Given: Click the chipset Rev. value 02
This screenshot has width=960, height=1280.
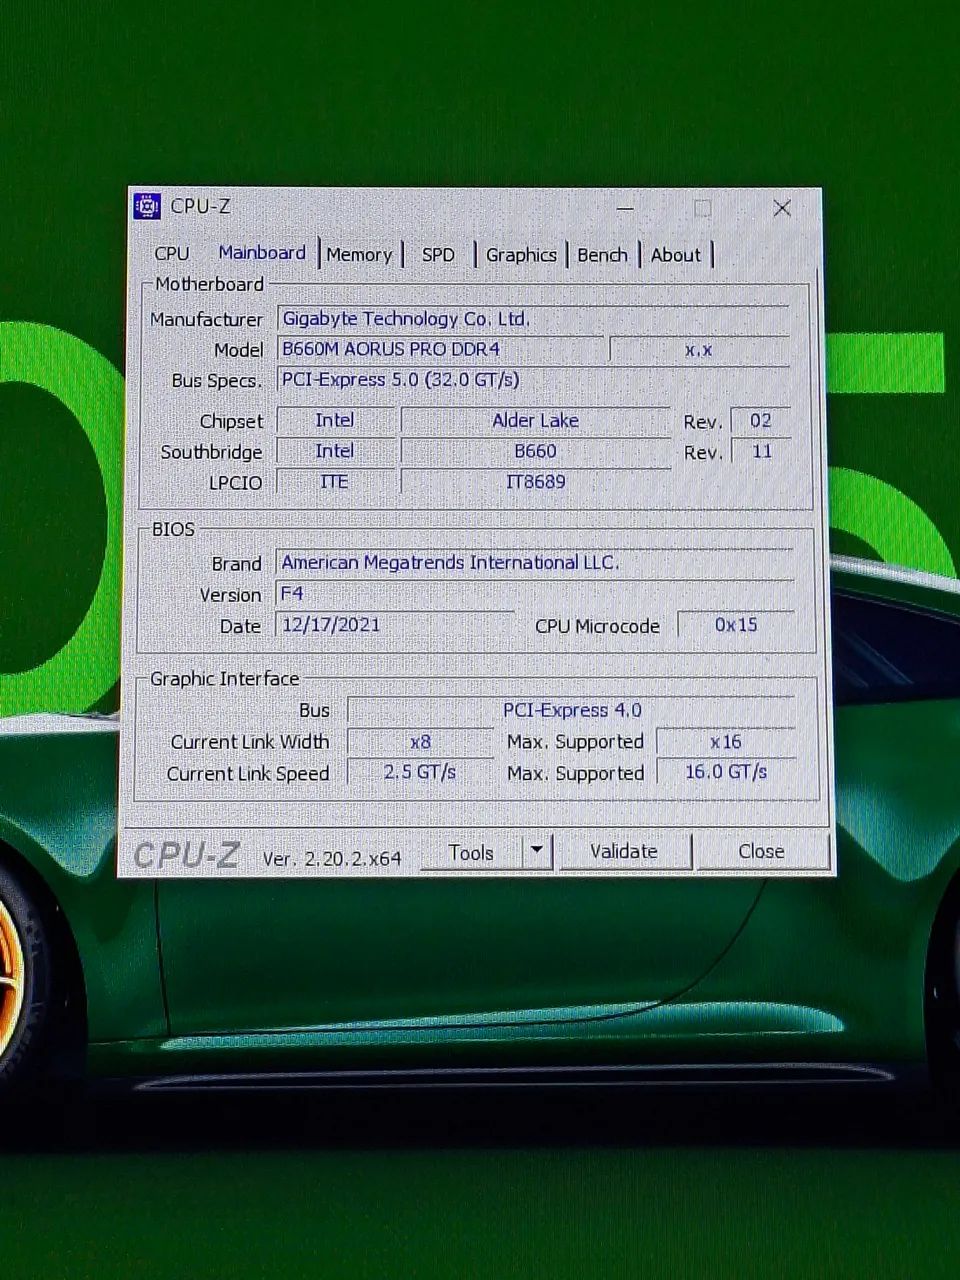Looking at the screenshot, I should tap(760, 421).
